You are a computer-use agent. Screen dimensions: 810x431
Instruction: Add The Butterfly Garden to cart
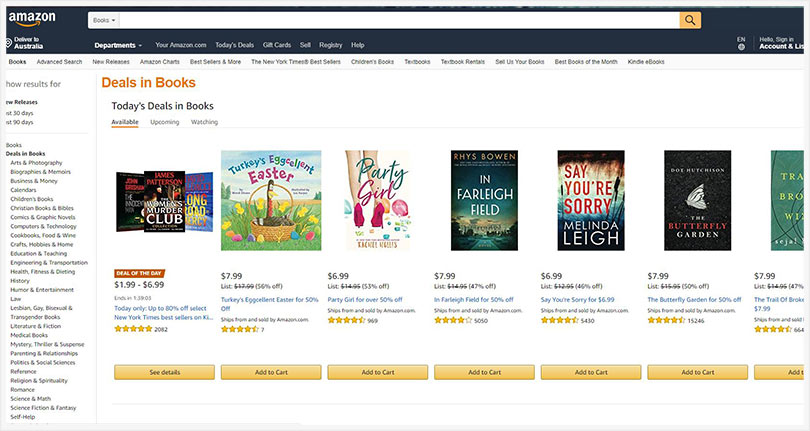point(697,372)
